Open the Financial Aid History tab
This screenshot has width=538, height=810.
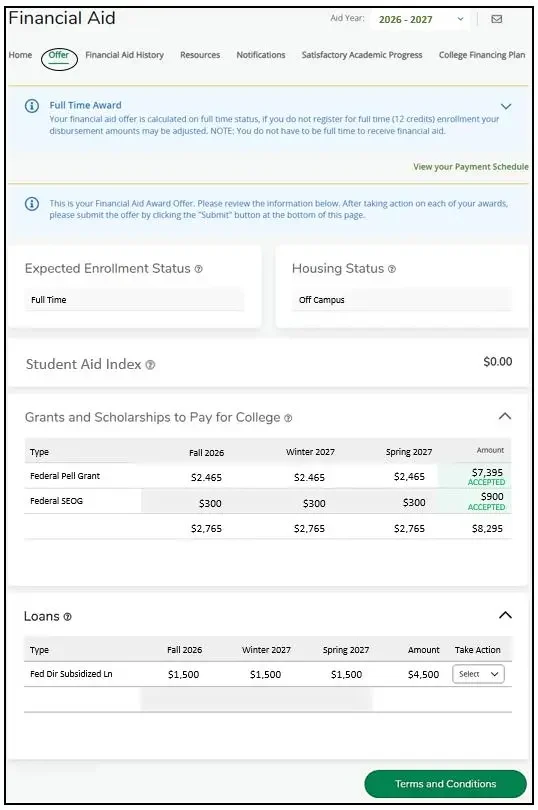pyautogui.click(x=125, y=55)
